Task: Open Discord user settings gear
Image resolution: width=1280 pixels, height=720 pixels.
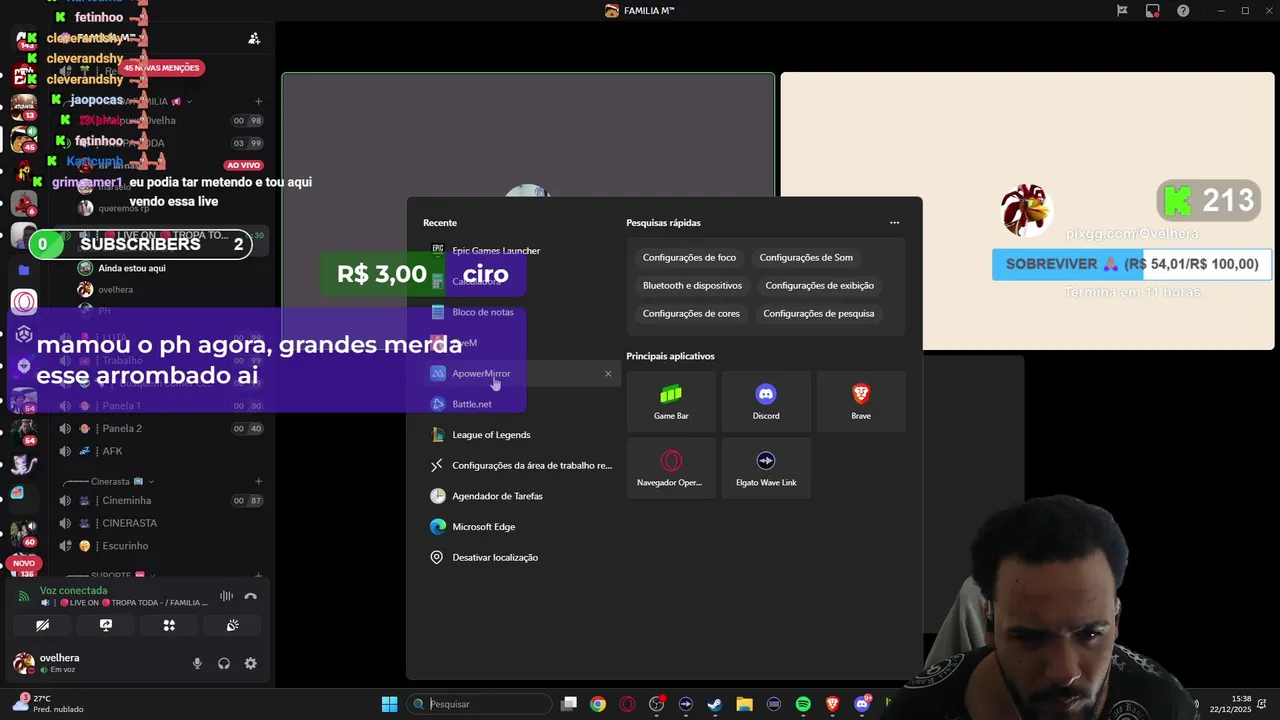Action: click(x=250, y=663)
